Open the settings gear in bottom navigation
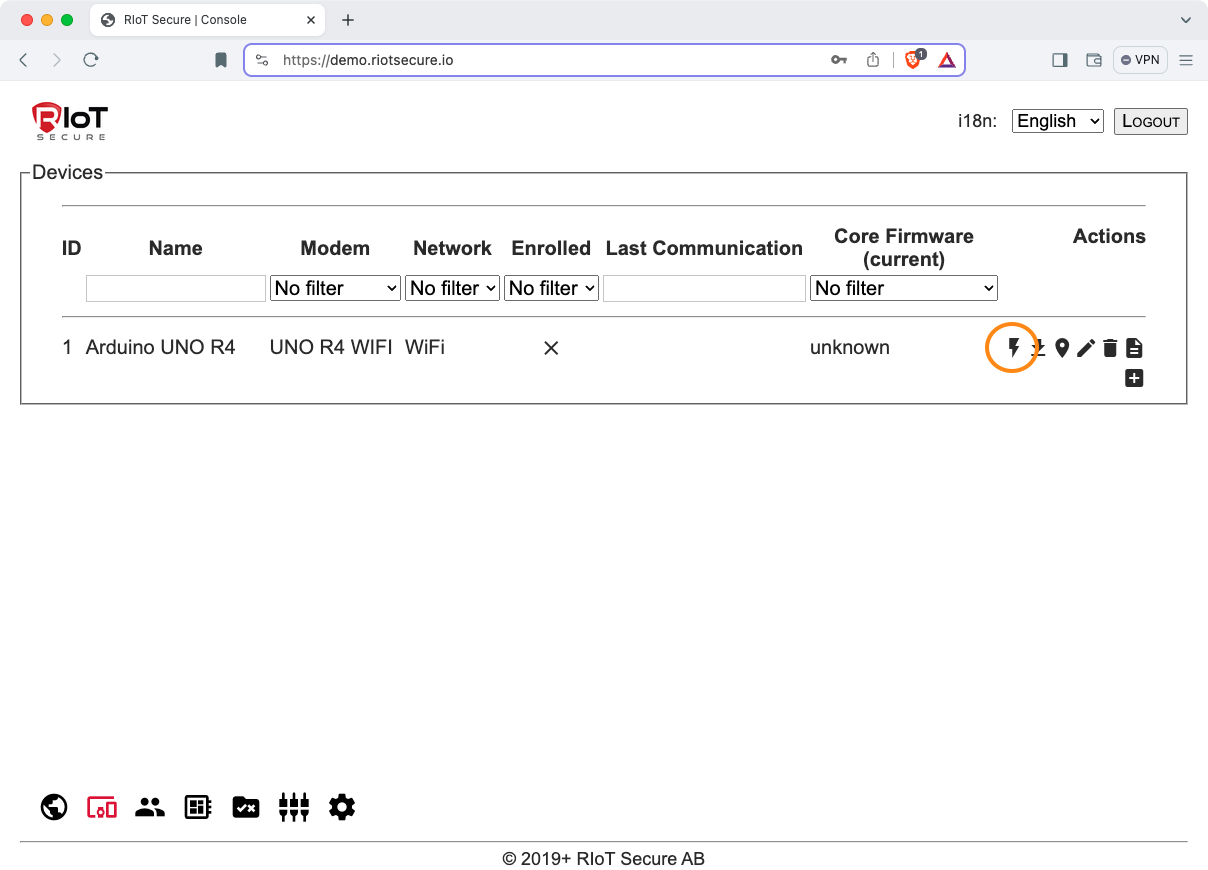1208x870 pixels. pos(342,807)
